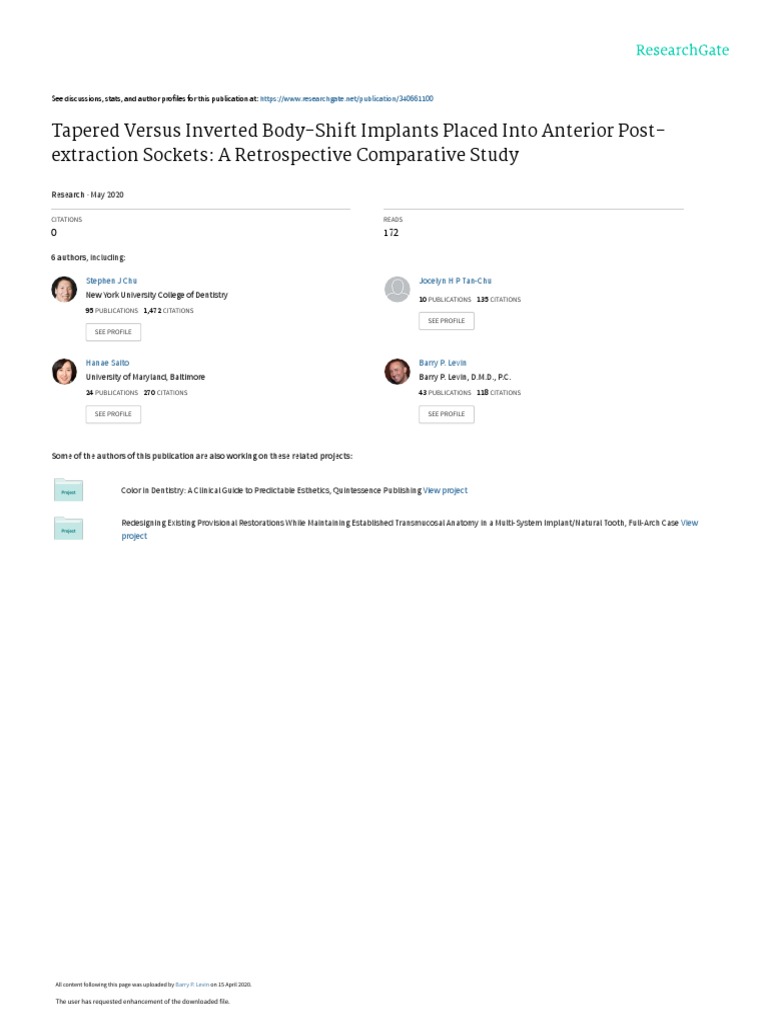Click Barry P. Levin's profile photo

click(397, 371)
